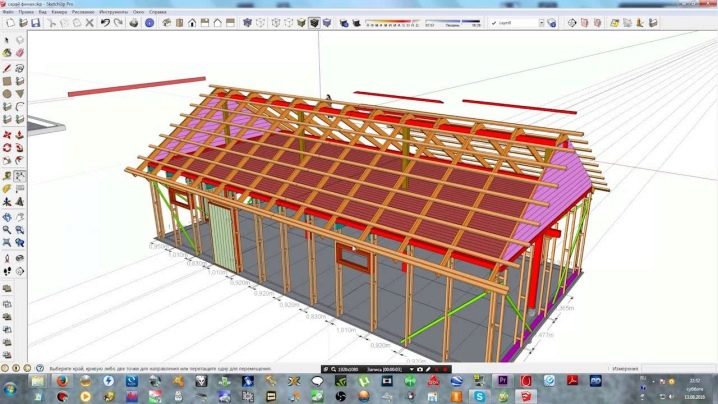Pick the Move tool in left toolbar
Image resolution: width=718 pixels, height=404 pixels.
pos(7,134)
